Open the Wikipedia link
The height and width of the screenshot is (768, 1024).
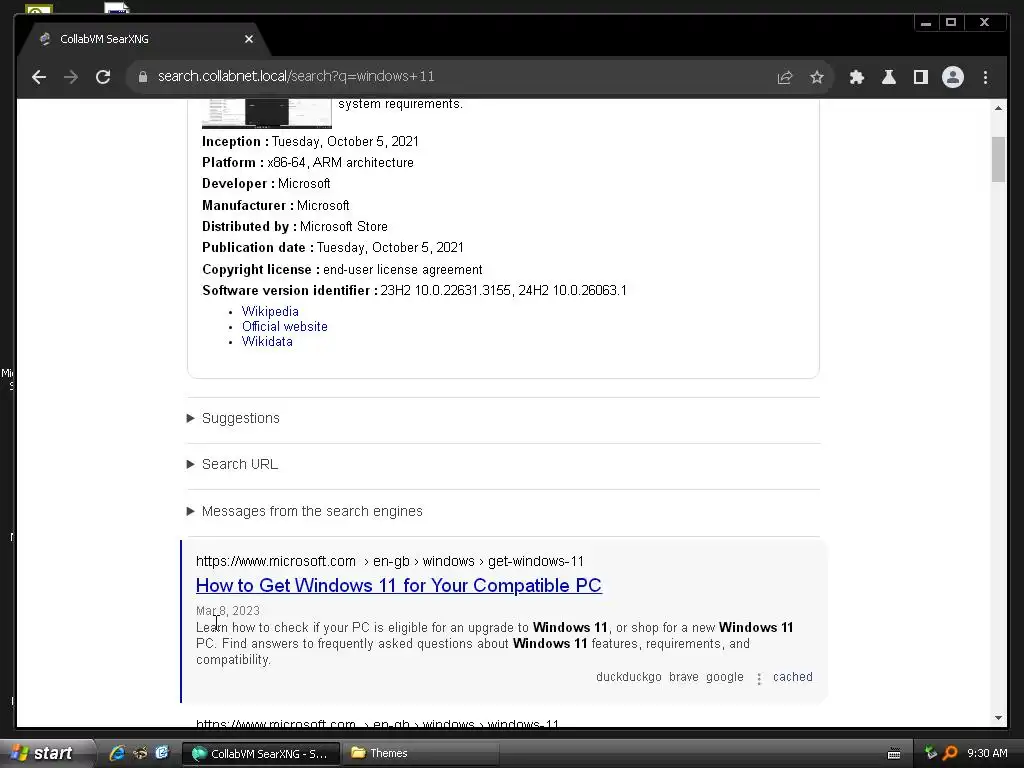click(x=270, y=312)
